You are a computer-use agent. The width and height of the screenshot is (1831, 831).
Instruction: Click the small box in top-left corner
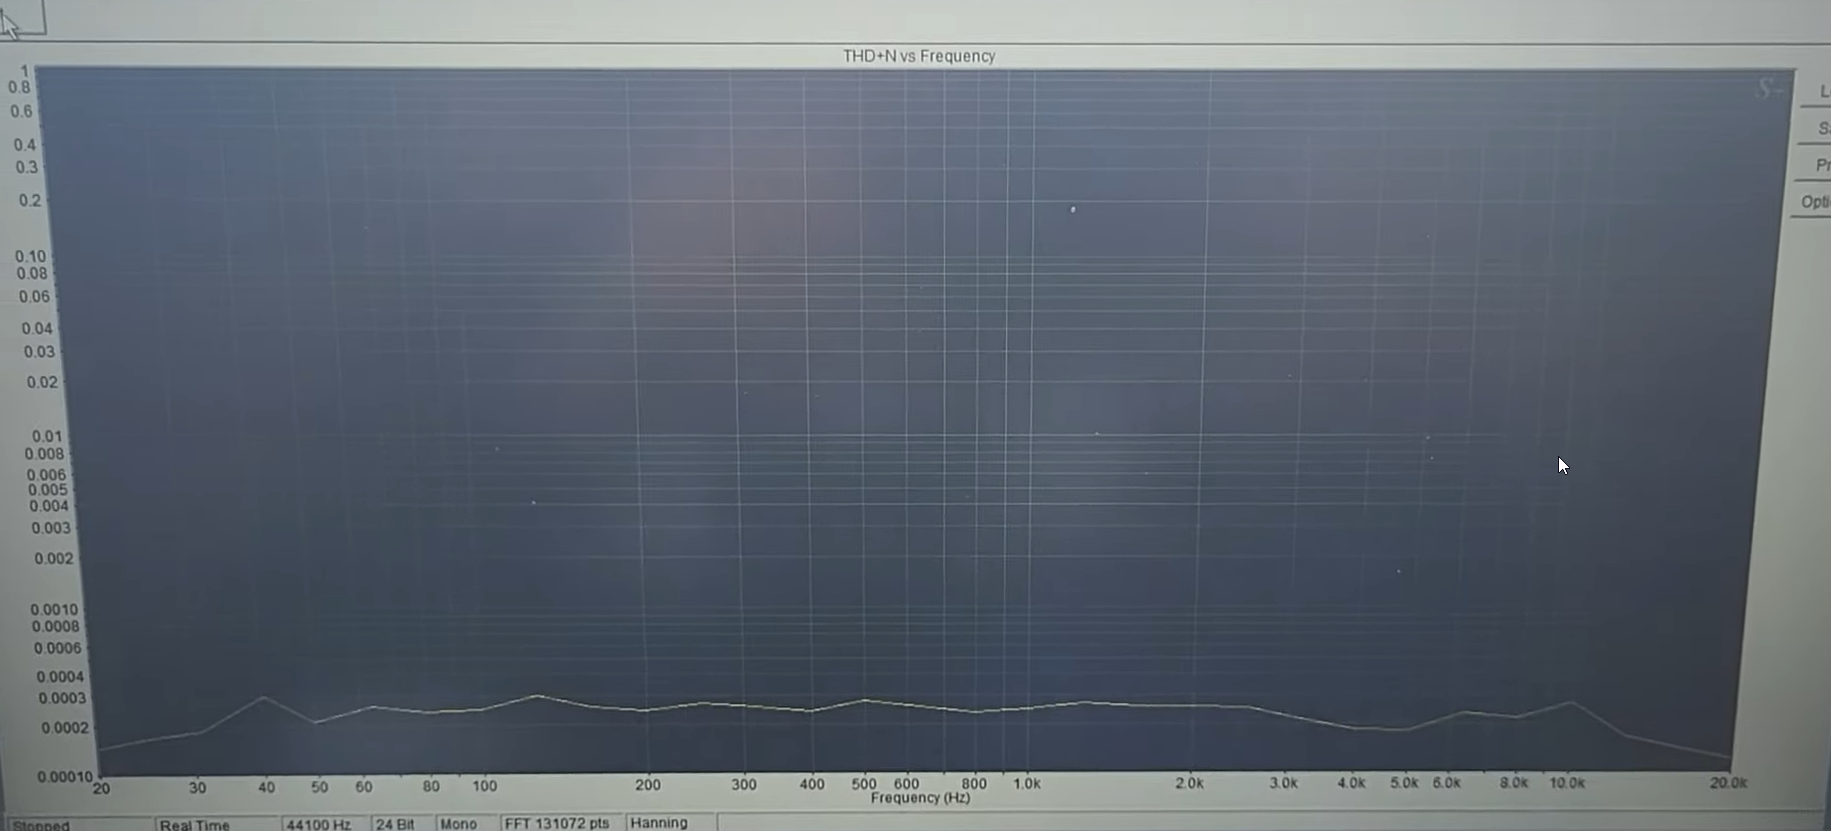coord(22,17)
